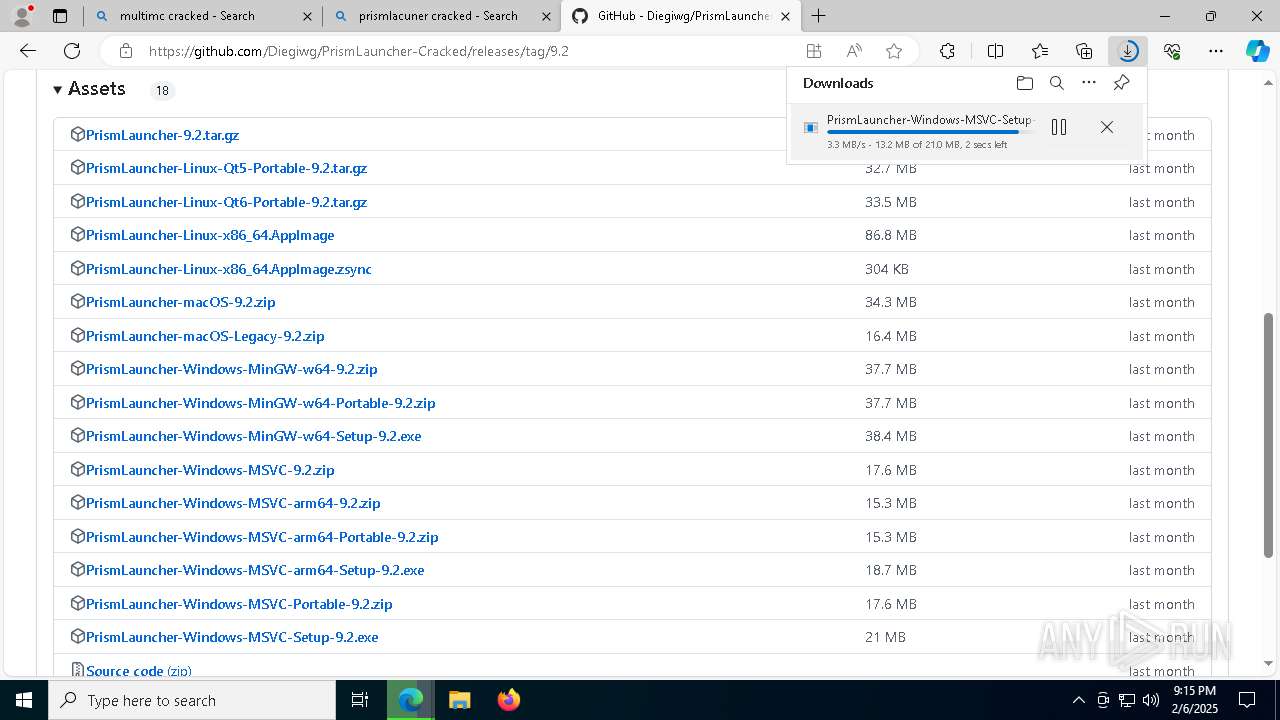Viewport: 1280px width, 720px height.
Task: Switch to multimc cracked Search tab
Action: [202, 16]
